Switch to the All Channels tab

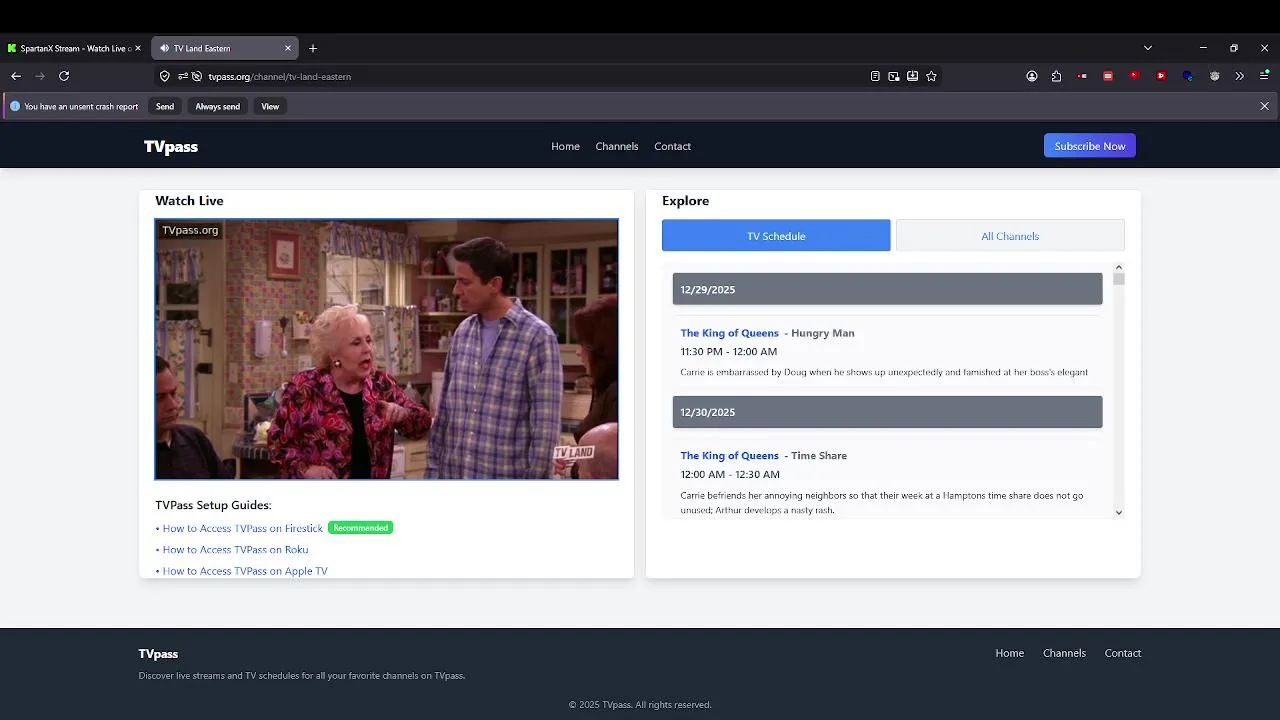point(1010,236)
